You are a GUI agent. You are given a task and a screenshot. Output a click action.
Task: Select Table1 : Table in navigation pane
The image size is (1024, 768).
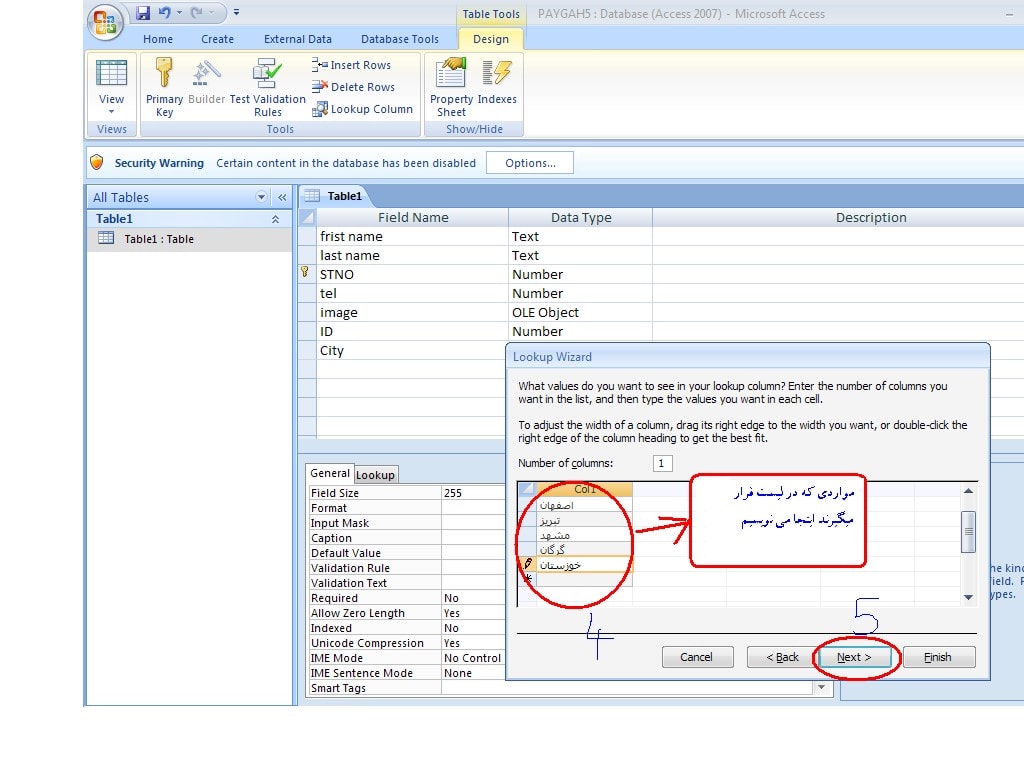tap(189, 239)
